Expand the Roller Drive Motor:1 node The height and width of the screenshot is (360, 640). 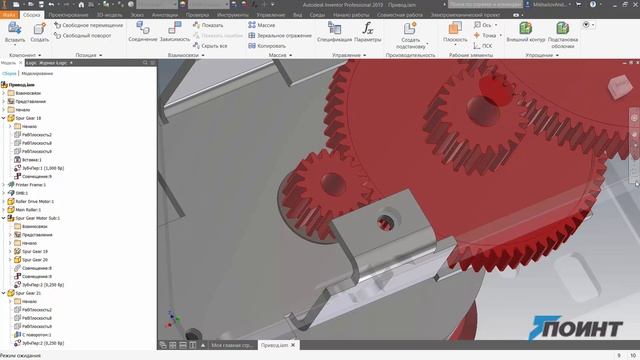(4, 201)
